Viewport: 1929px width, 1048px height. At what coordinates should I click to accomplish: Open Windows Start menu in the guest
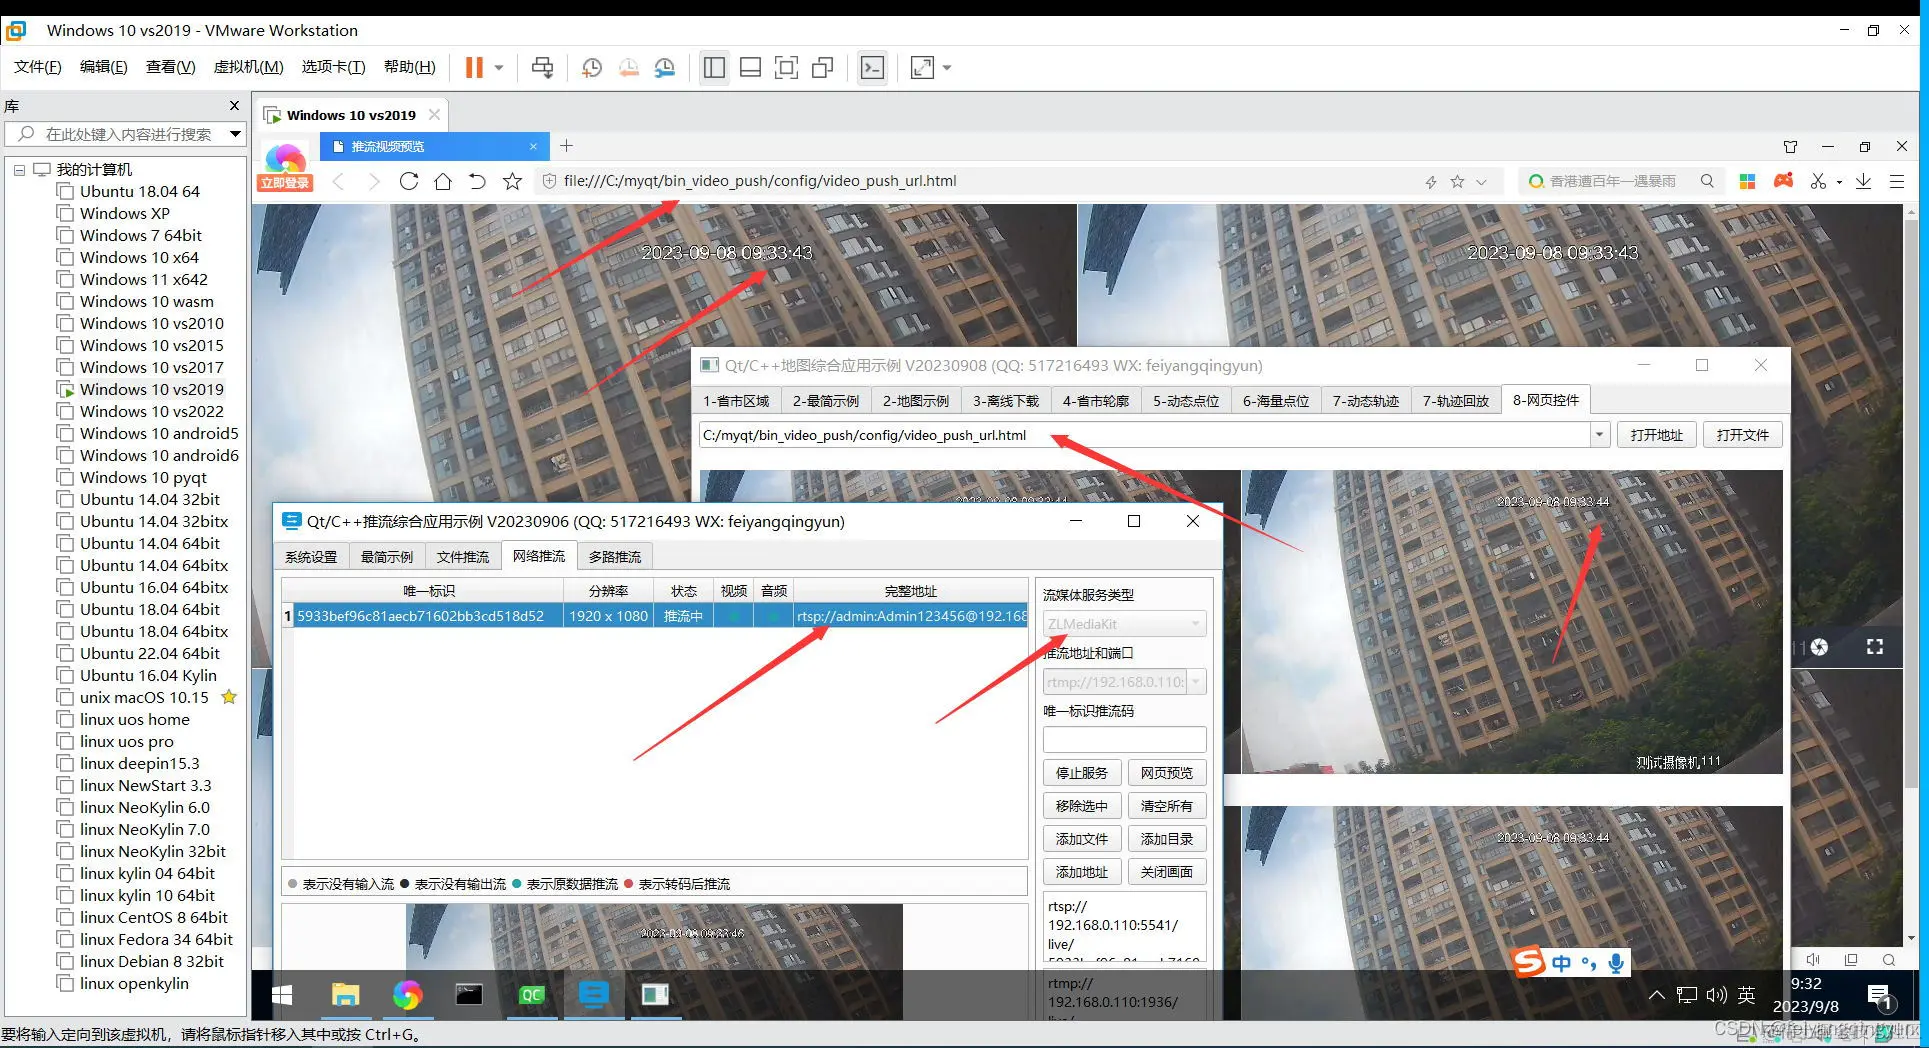pyautogui.click(x=282, y=995)
